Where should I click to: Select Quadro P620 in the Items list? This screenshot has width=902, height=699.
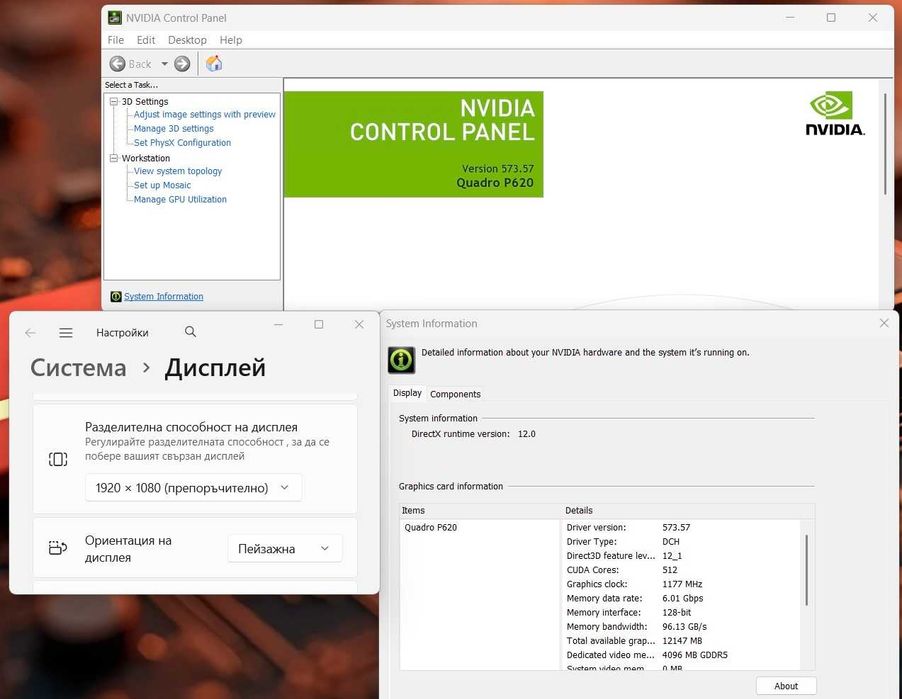430,527
